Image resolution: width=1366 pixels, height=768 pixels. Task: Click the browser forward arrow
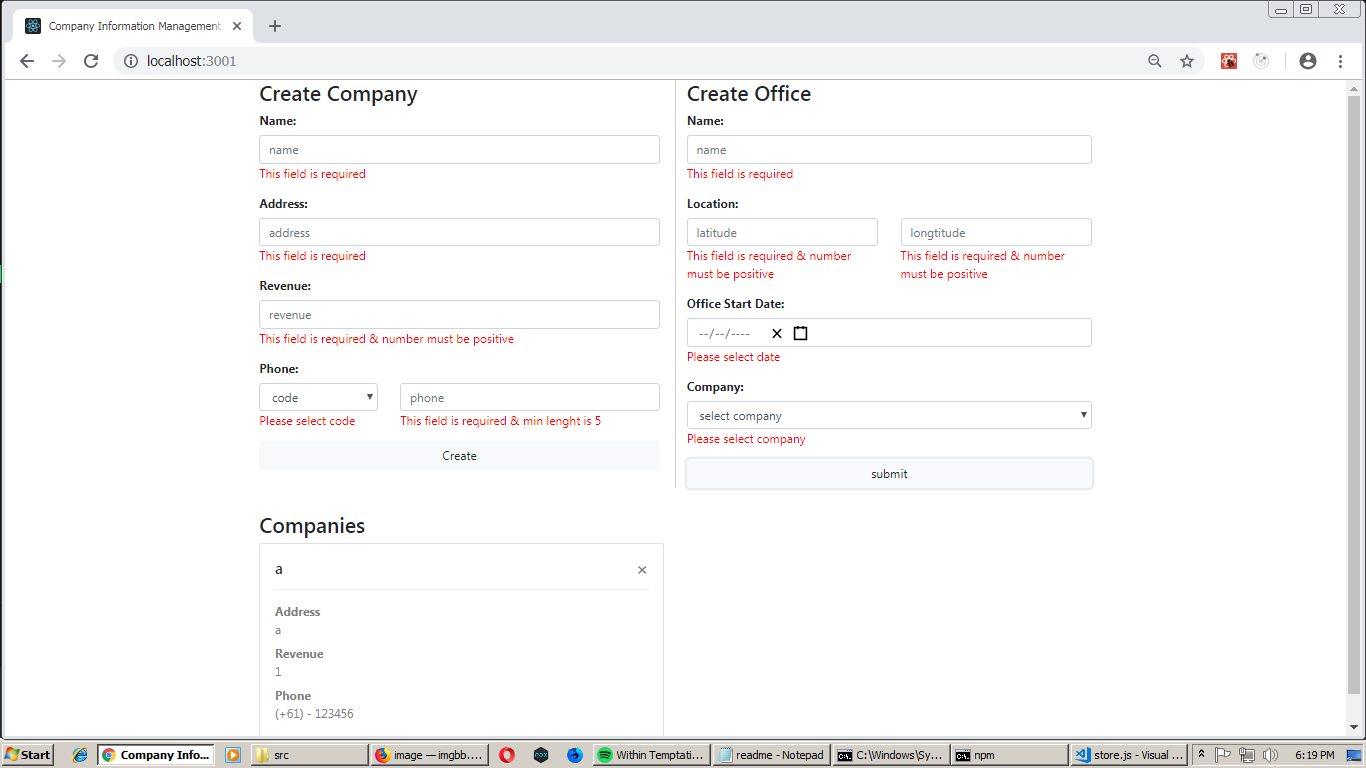(59, 61)
